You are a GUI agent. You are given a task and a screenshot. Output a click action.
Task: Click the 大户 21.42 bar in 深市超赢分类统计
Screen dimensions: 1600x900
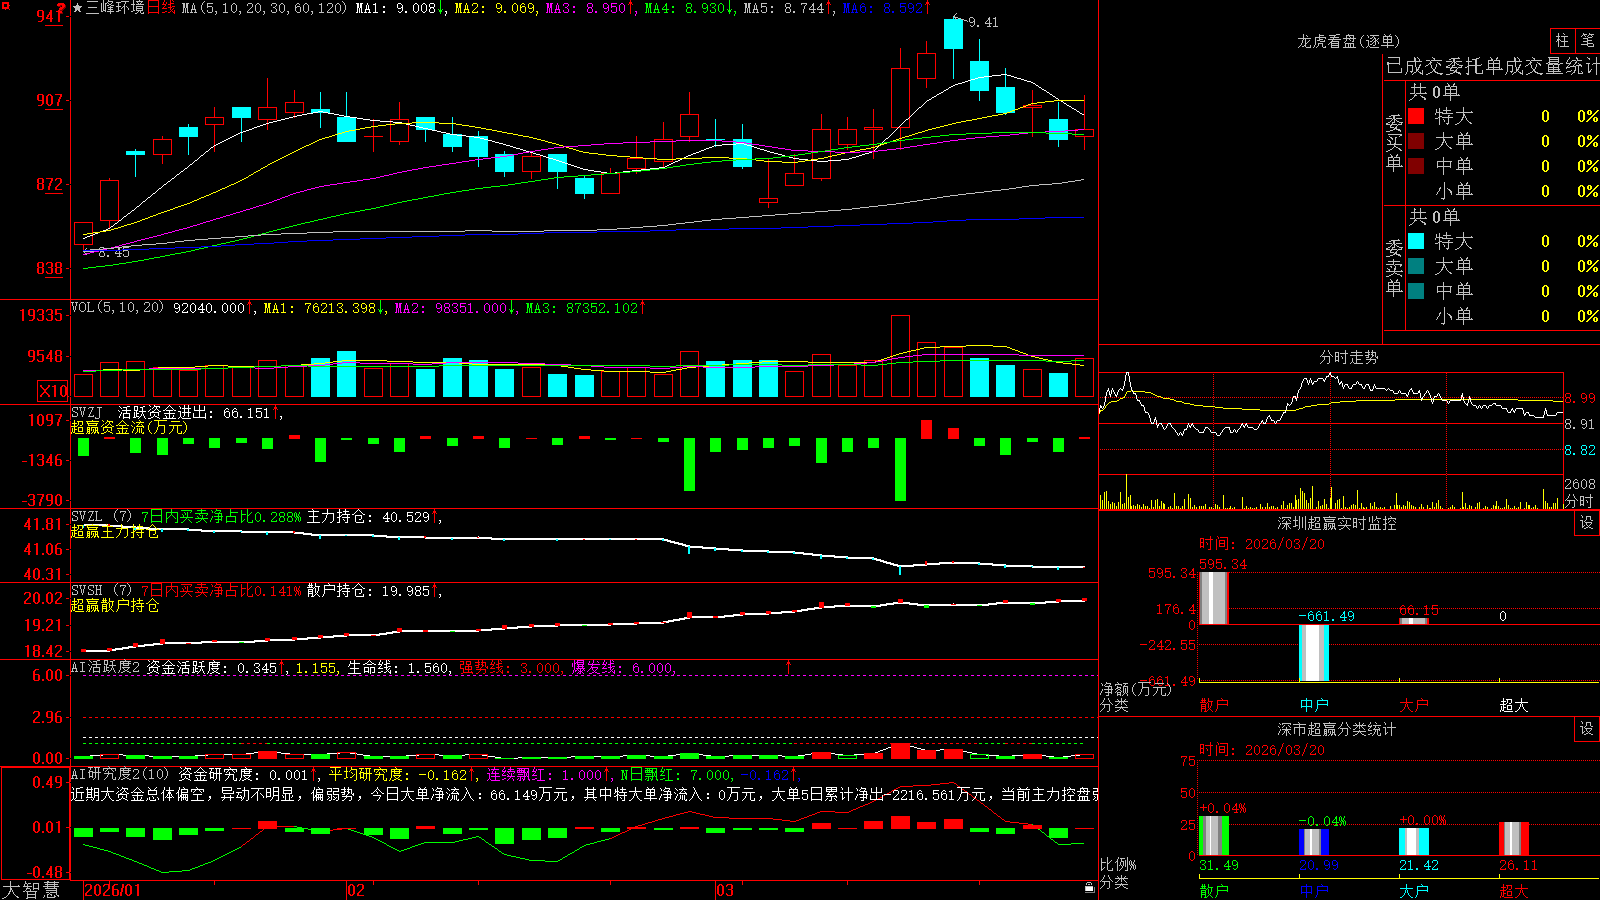point(1413,842)
